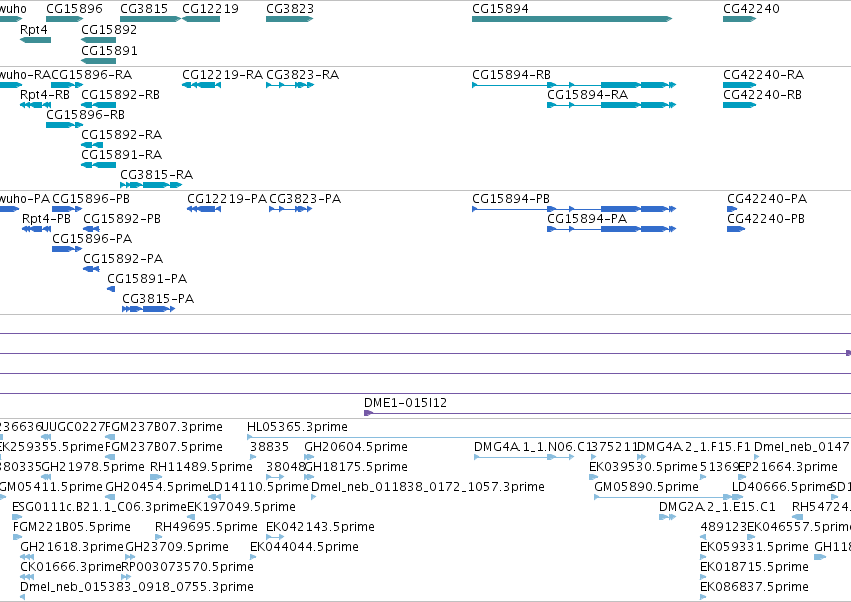Screen dimensions: 851x602
Task: Click the GH23709.5prime EST label
Action: (177, 547)
